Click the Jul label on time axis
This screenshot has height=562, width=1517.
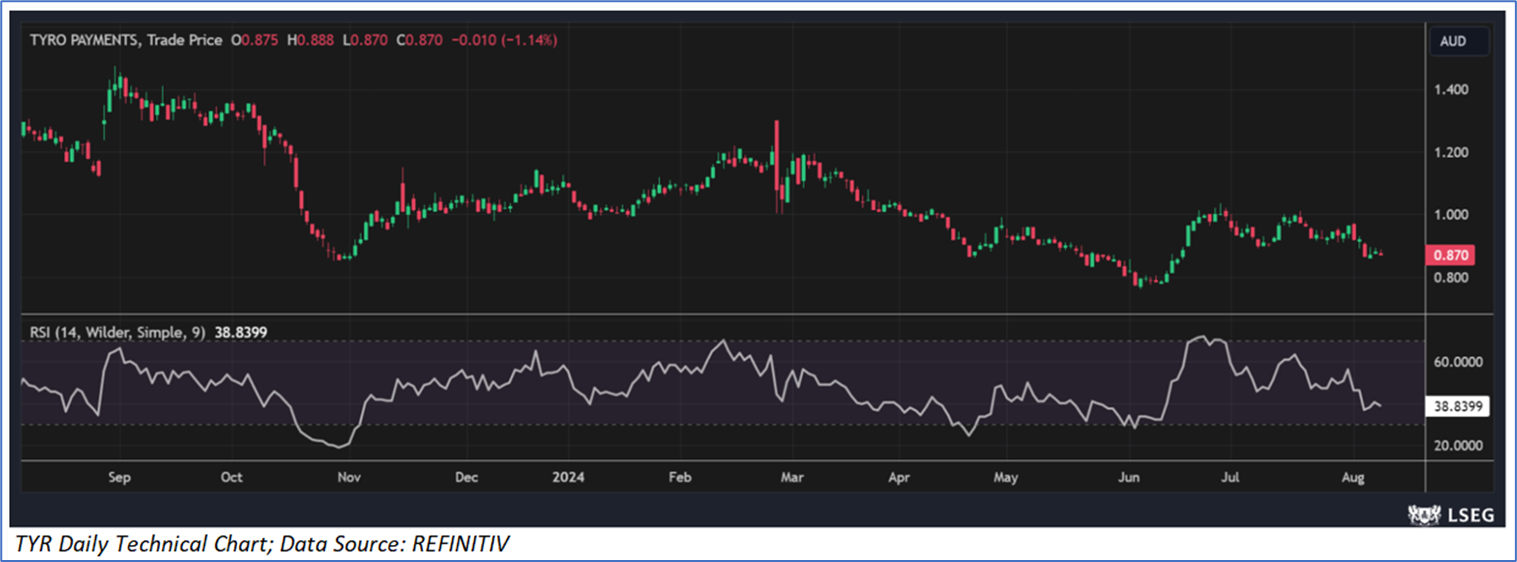[1230, 478]
